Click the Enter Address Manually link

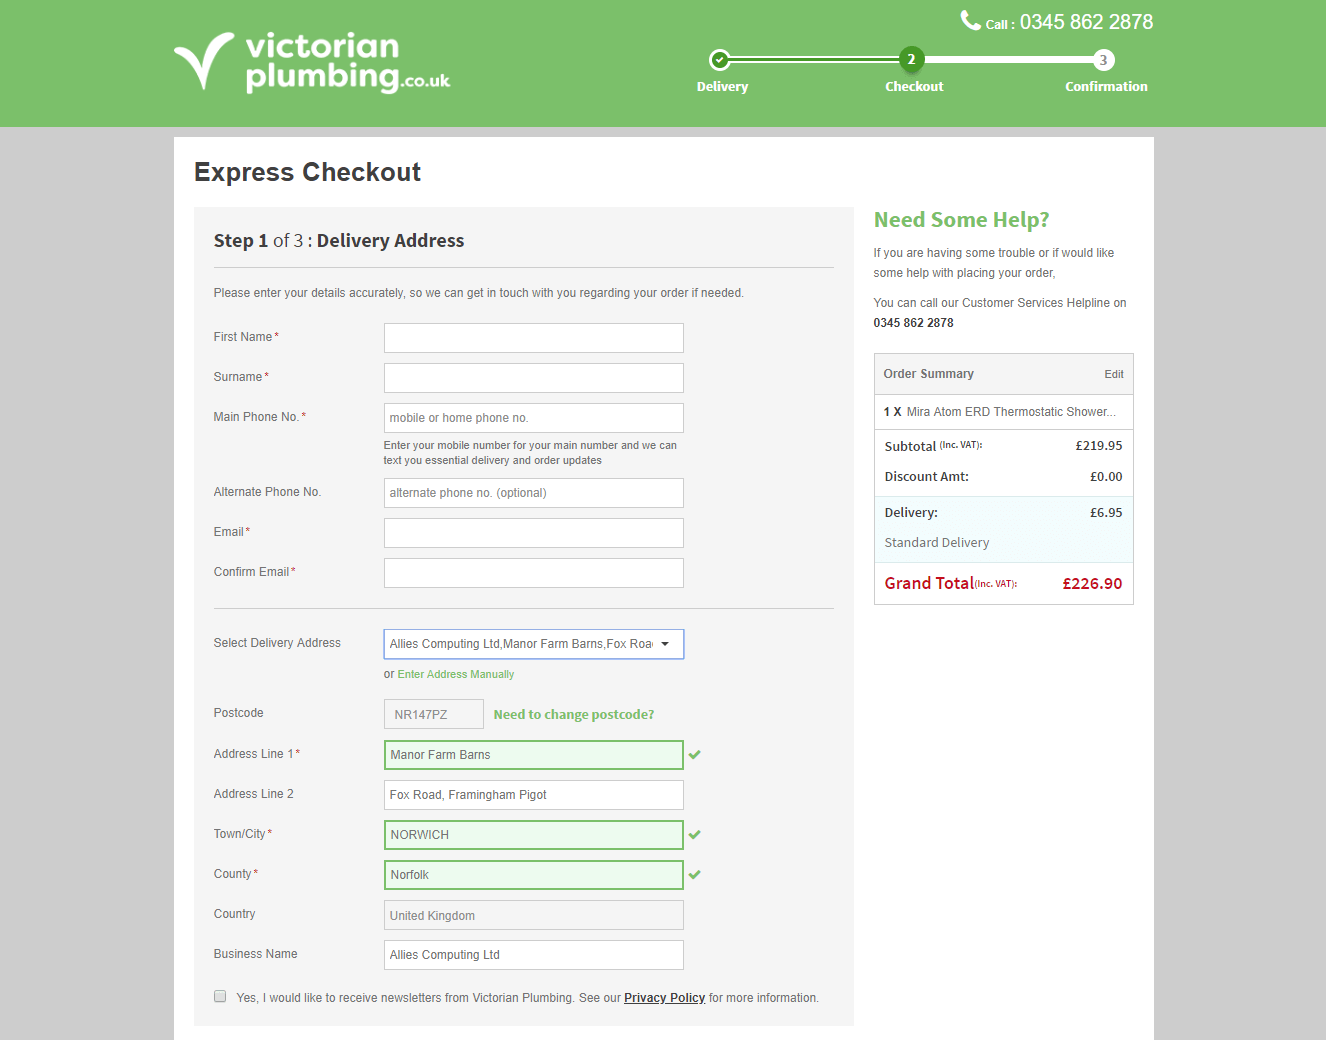click(455, 674)
